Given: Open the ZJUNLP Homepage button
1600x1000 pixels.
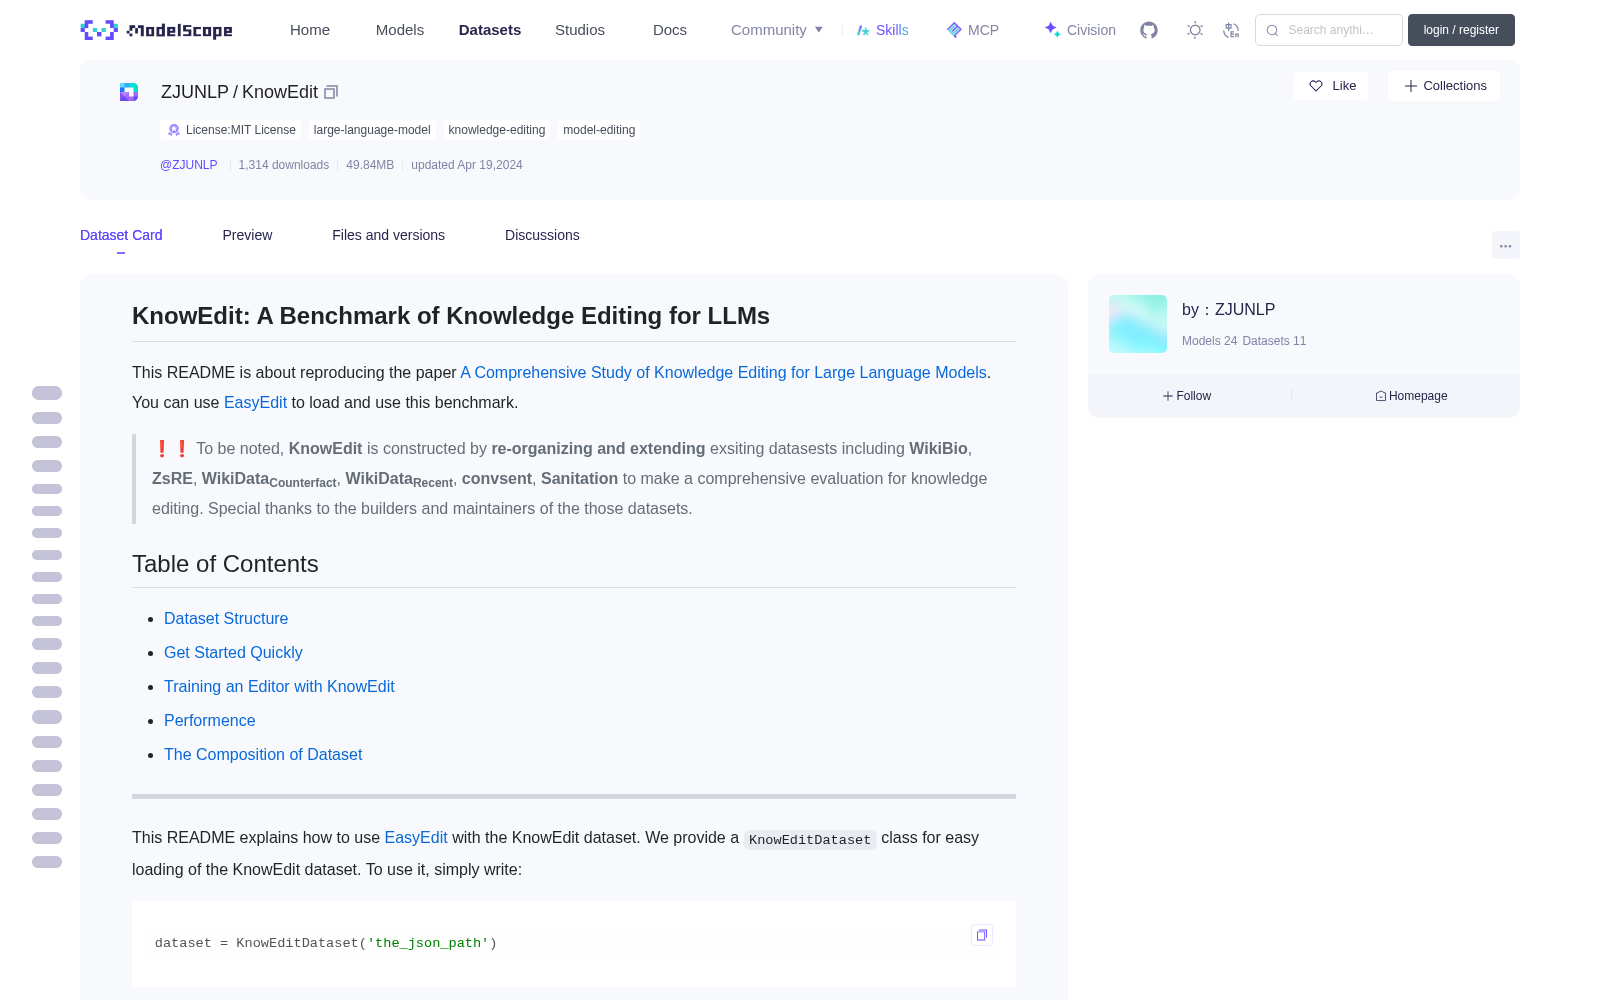Looking at the screenshot, I should [1411, 396].
